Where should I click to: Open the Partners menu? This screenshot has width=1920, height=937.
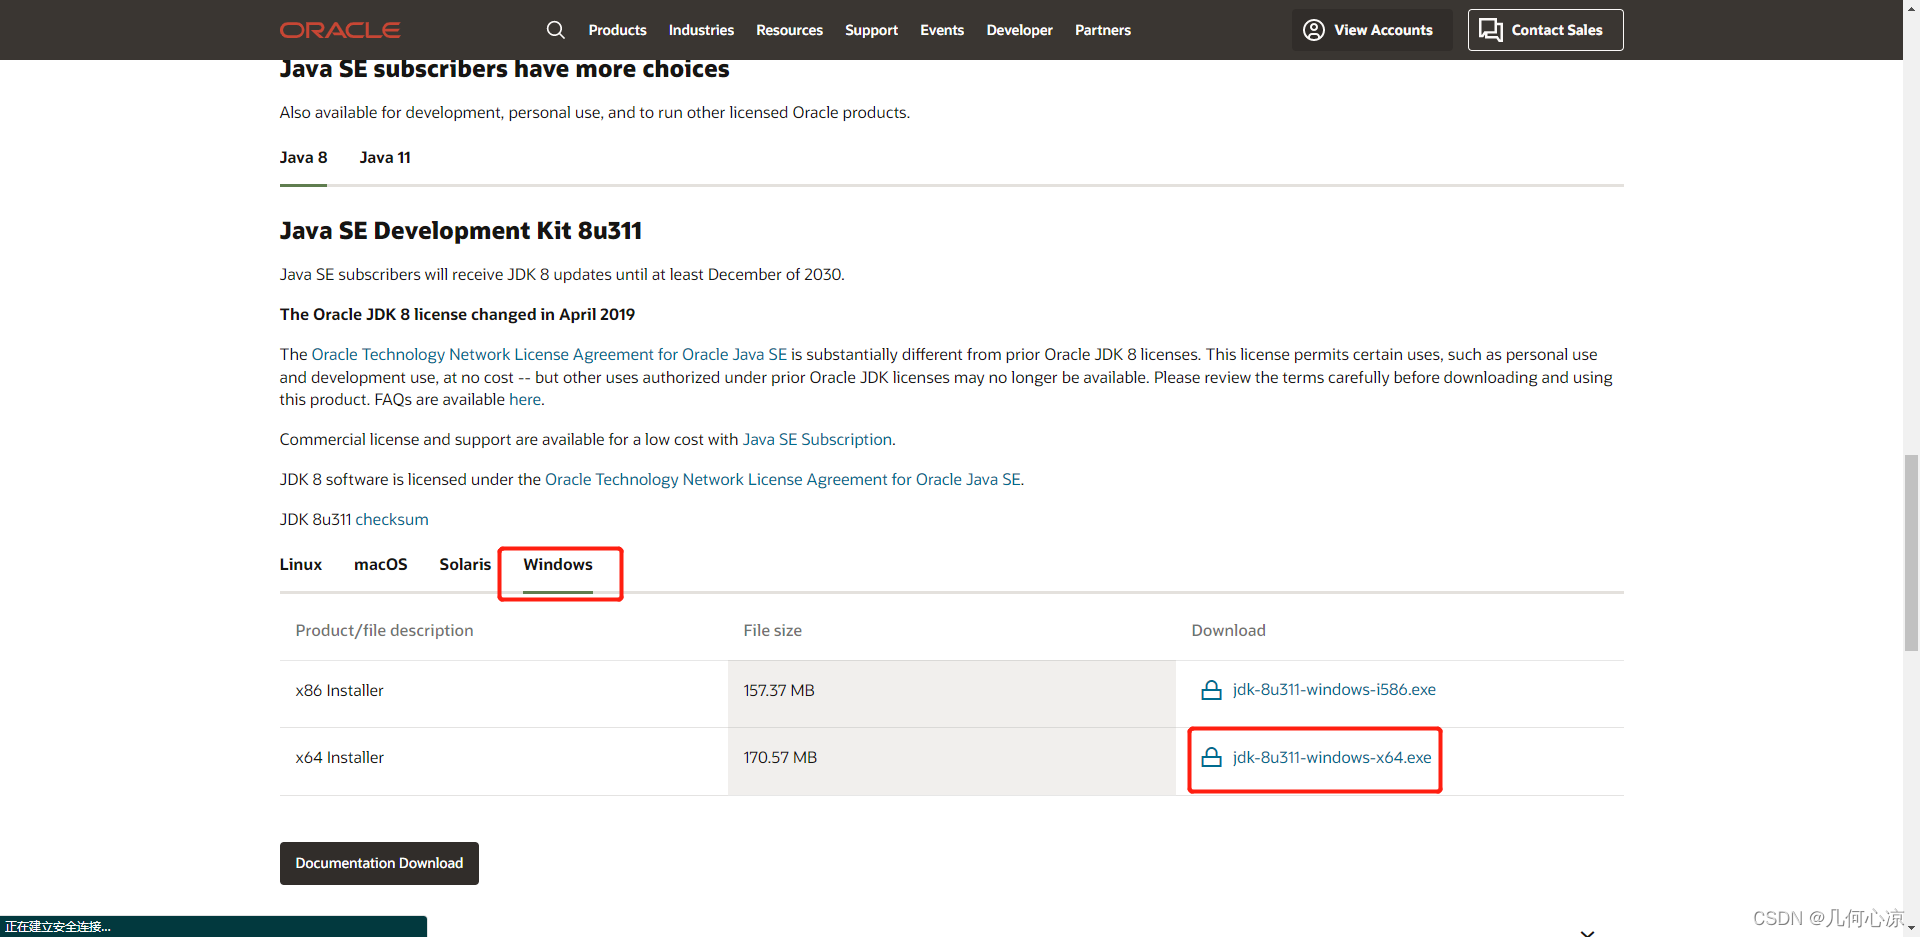[1103, 30]
